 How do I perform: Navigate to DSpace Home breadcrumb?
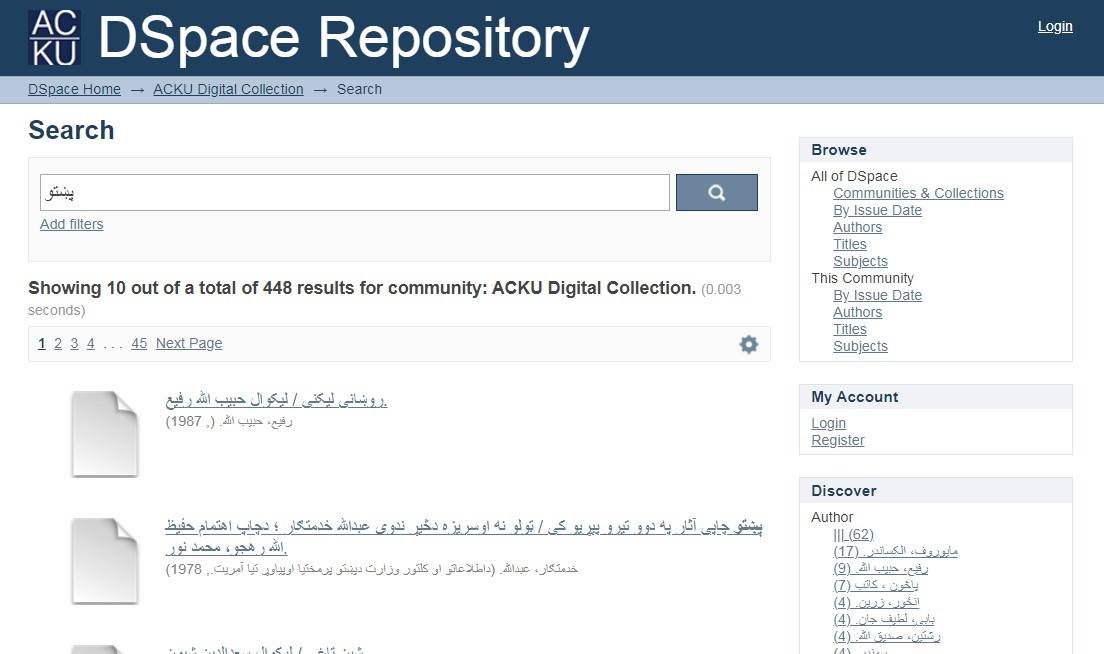point(74,89)
